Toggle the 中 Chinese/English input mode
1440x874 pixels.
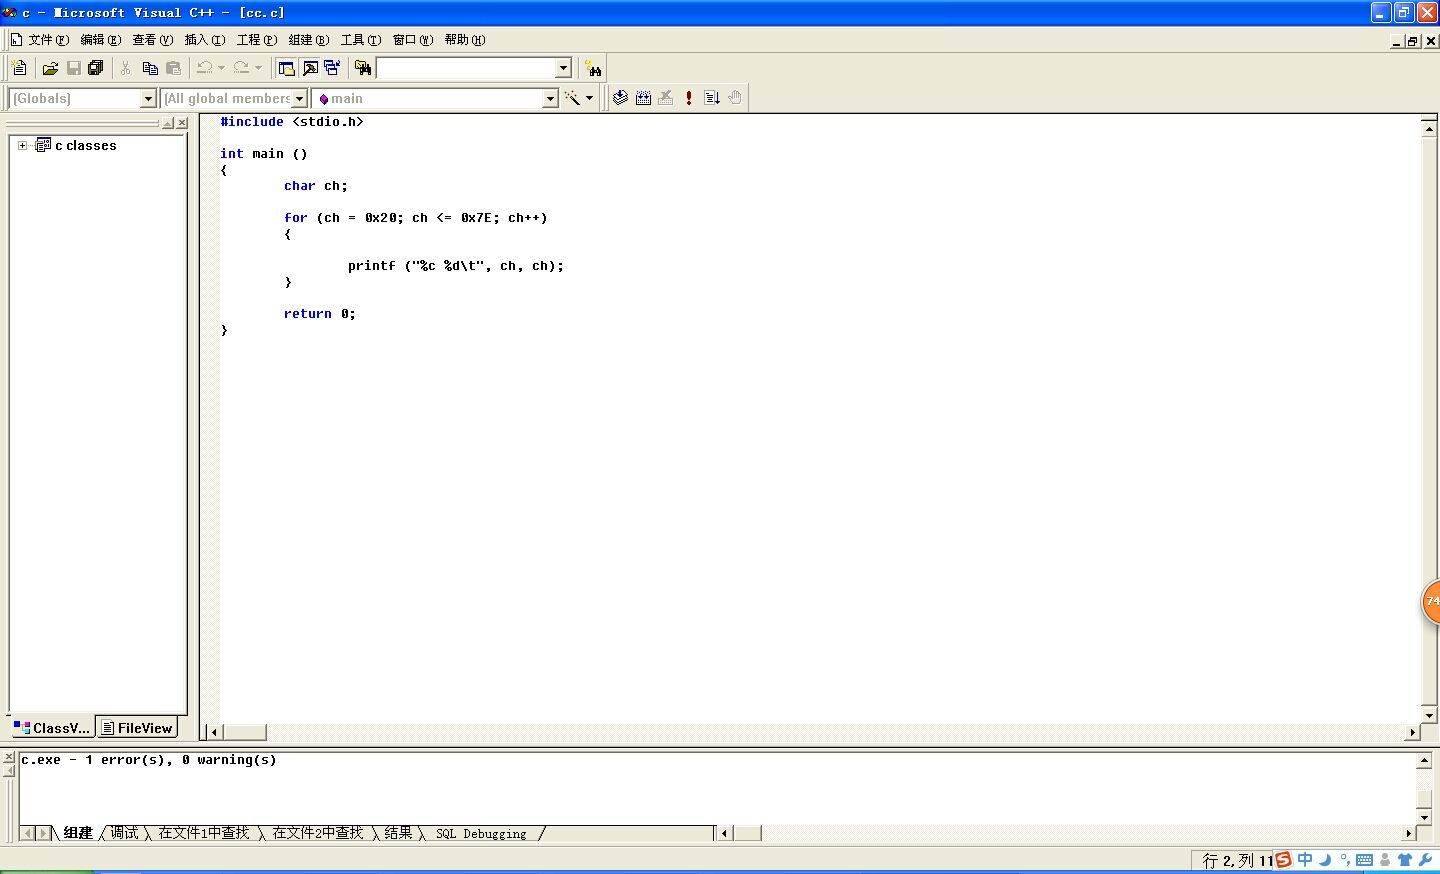(1305, 860)
